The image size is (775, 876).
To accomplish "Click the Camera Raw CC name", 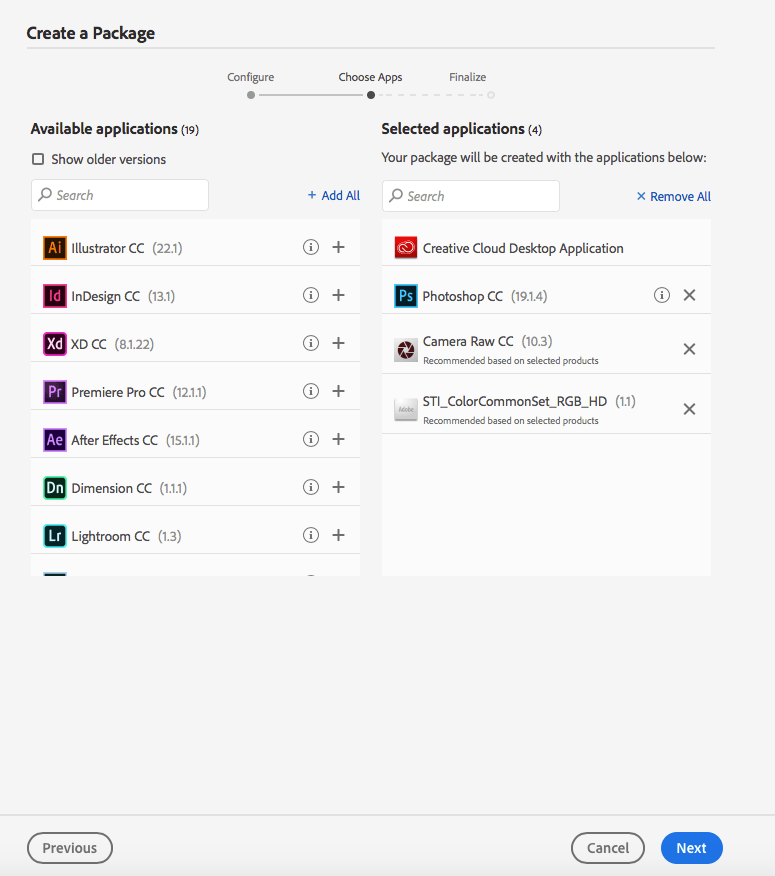I will pyautogui.click(x=468, y=341).
